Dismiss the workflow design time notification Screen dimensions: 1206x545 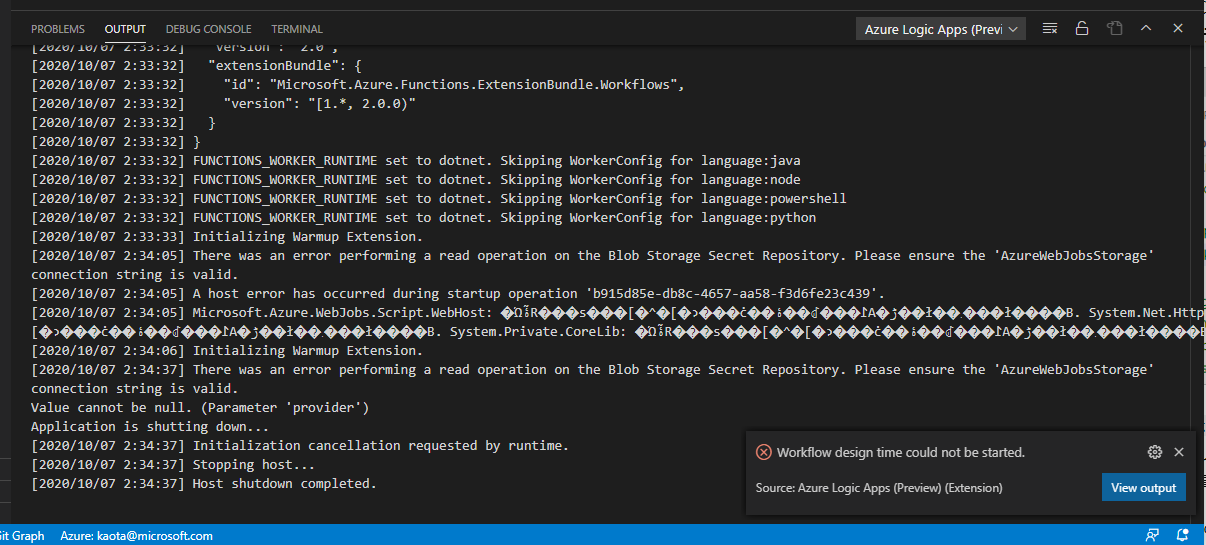[x=1179, y=452]
